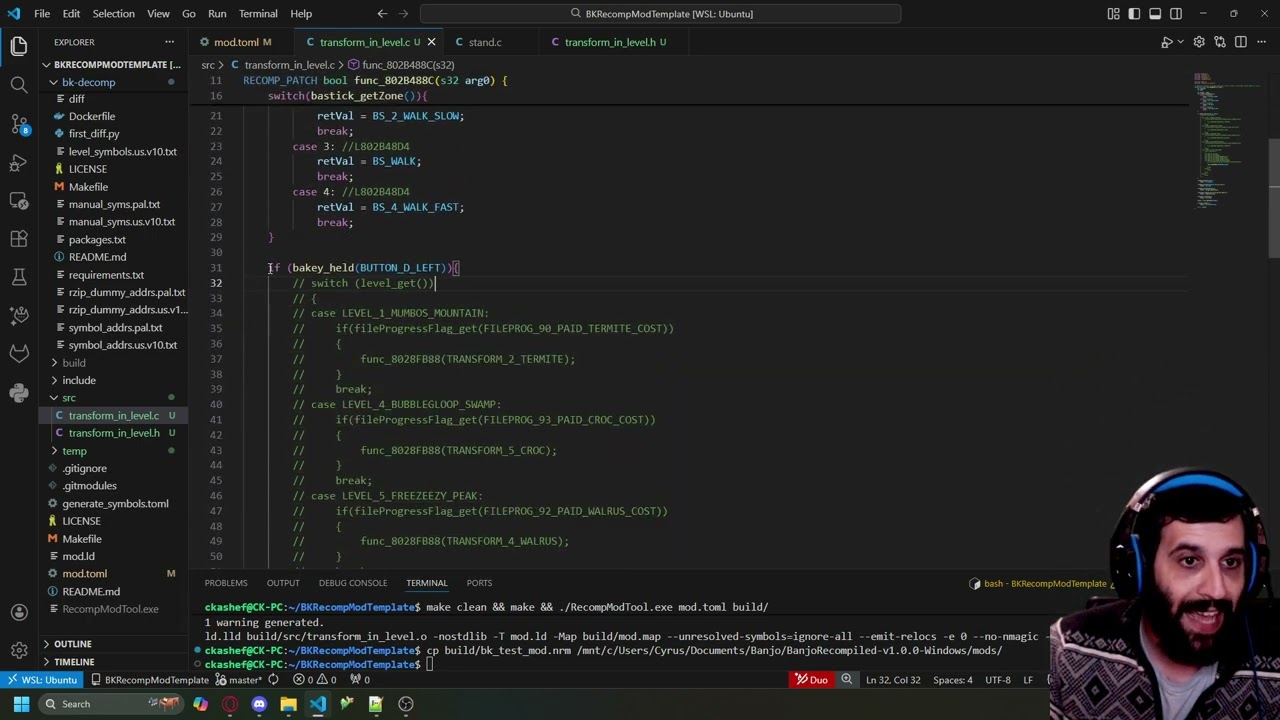Switch to the stand.c tab

[x=485, y=42]
